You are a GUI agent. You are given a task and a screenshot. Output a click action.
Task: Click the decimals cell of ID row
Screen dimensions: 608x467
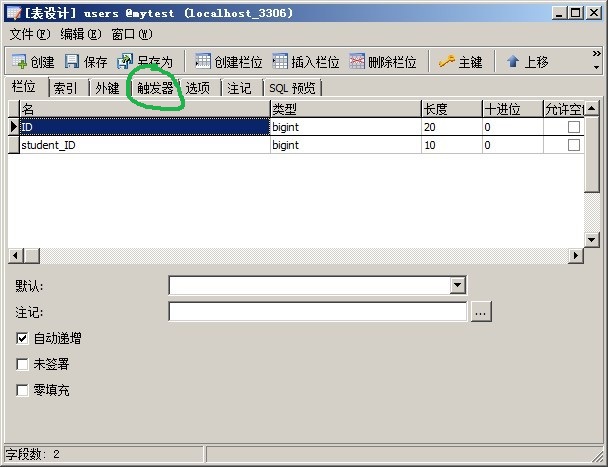[513, 127]
